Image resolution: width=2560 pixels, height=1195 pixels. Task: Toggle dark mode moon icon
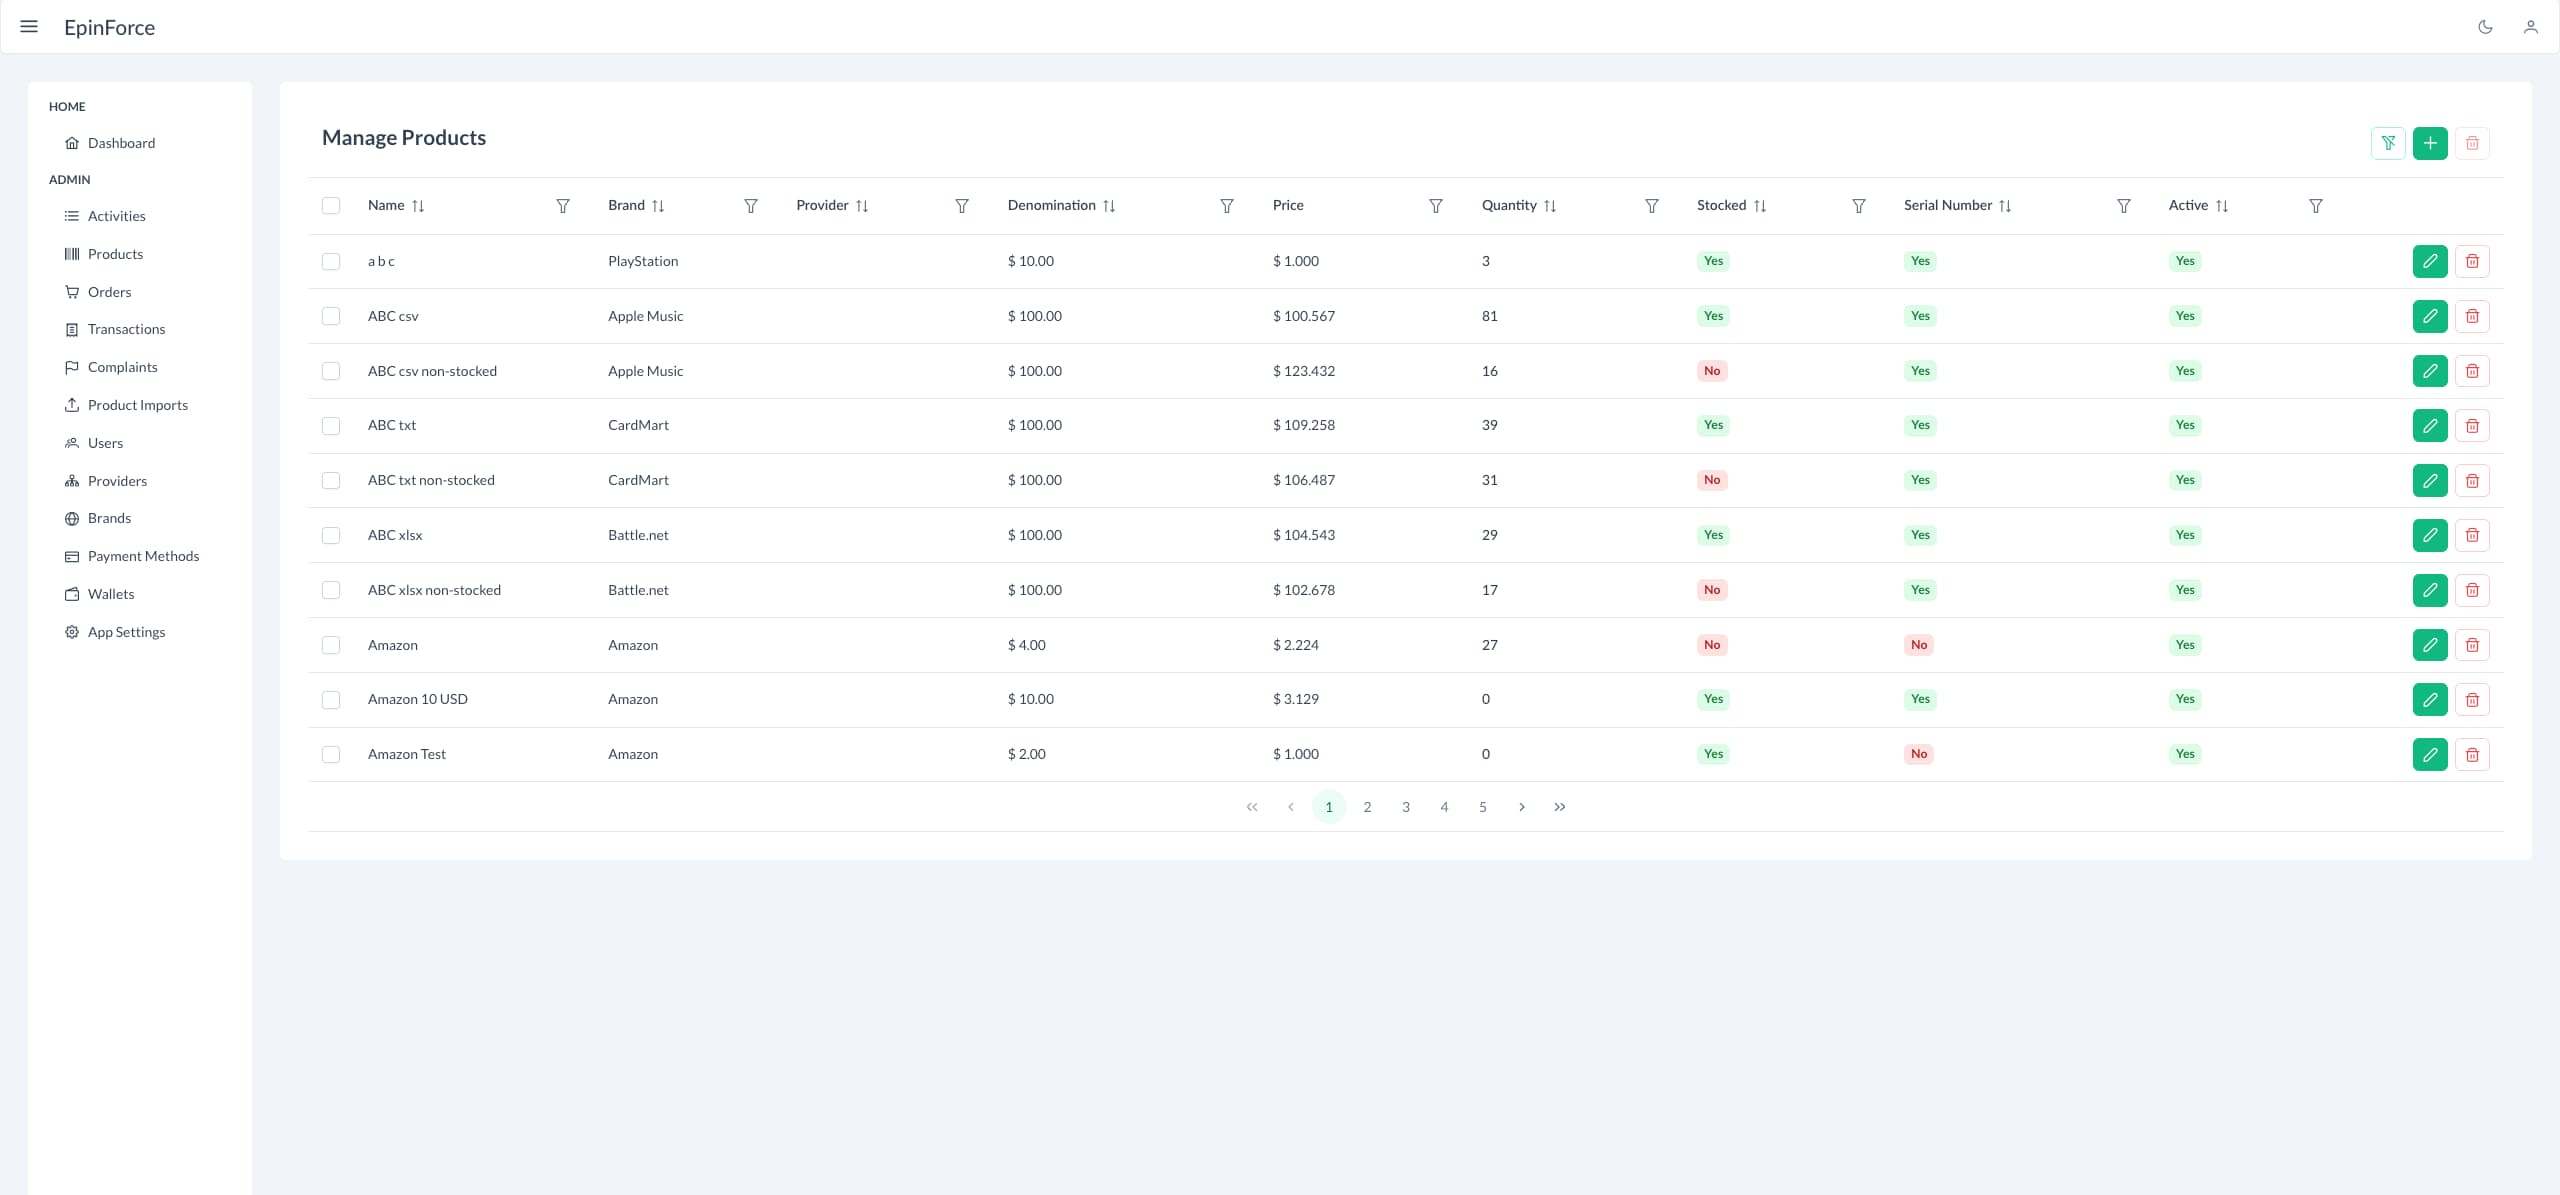(2485, 27)
